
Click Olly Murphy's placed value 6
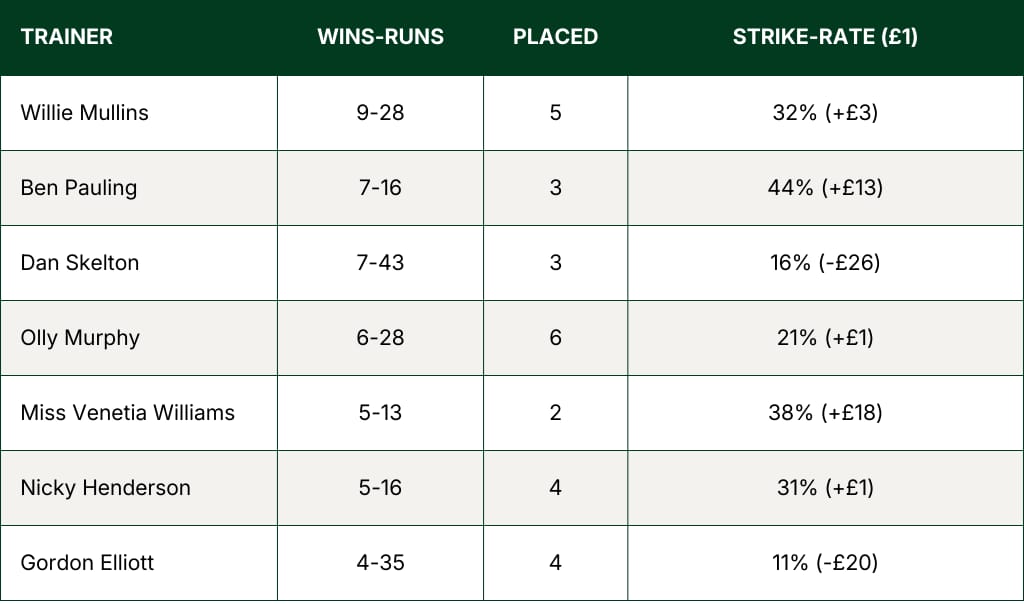[x=555, y=338]
